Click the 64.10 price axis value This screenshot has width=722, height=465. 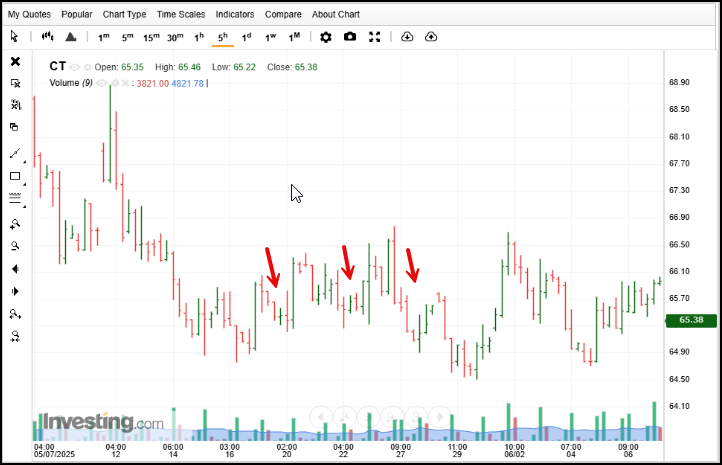point(679,406)
